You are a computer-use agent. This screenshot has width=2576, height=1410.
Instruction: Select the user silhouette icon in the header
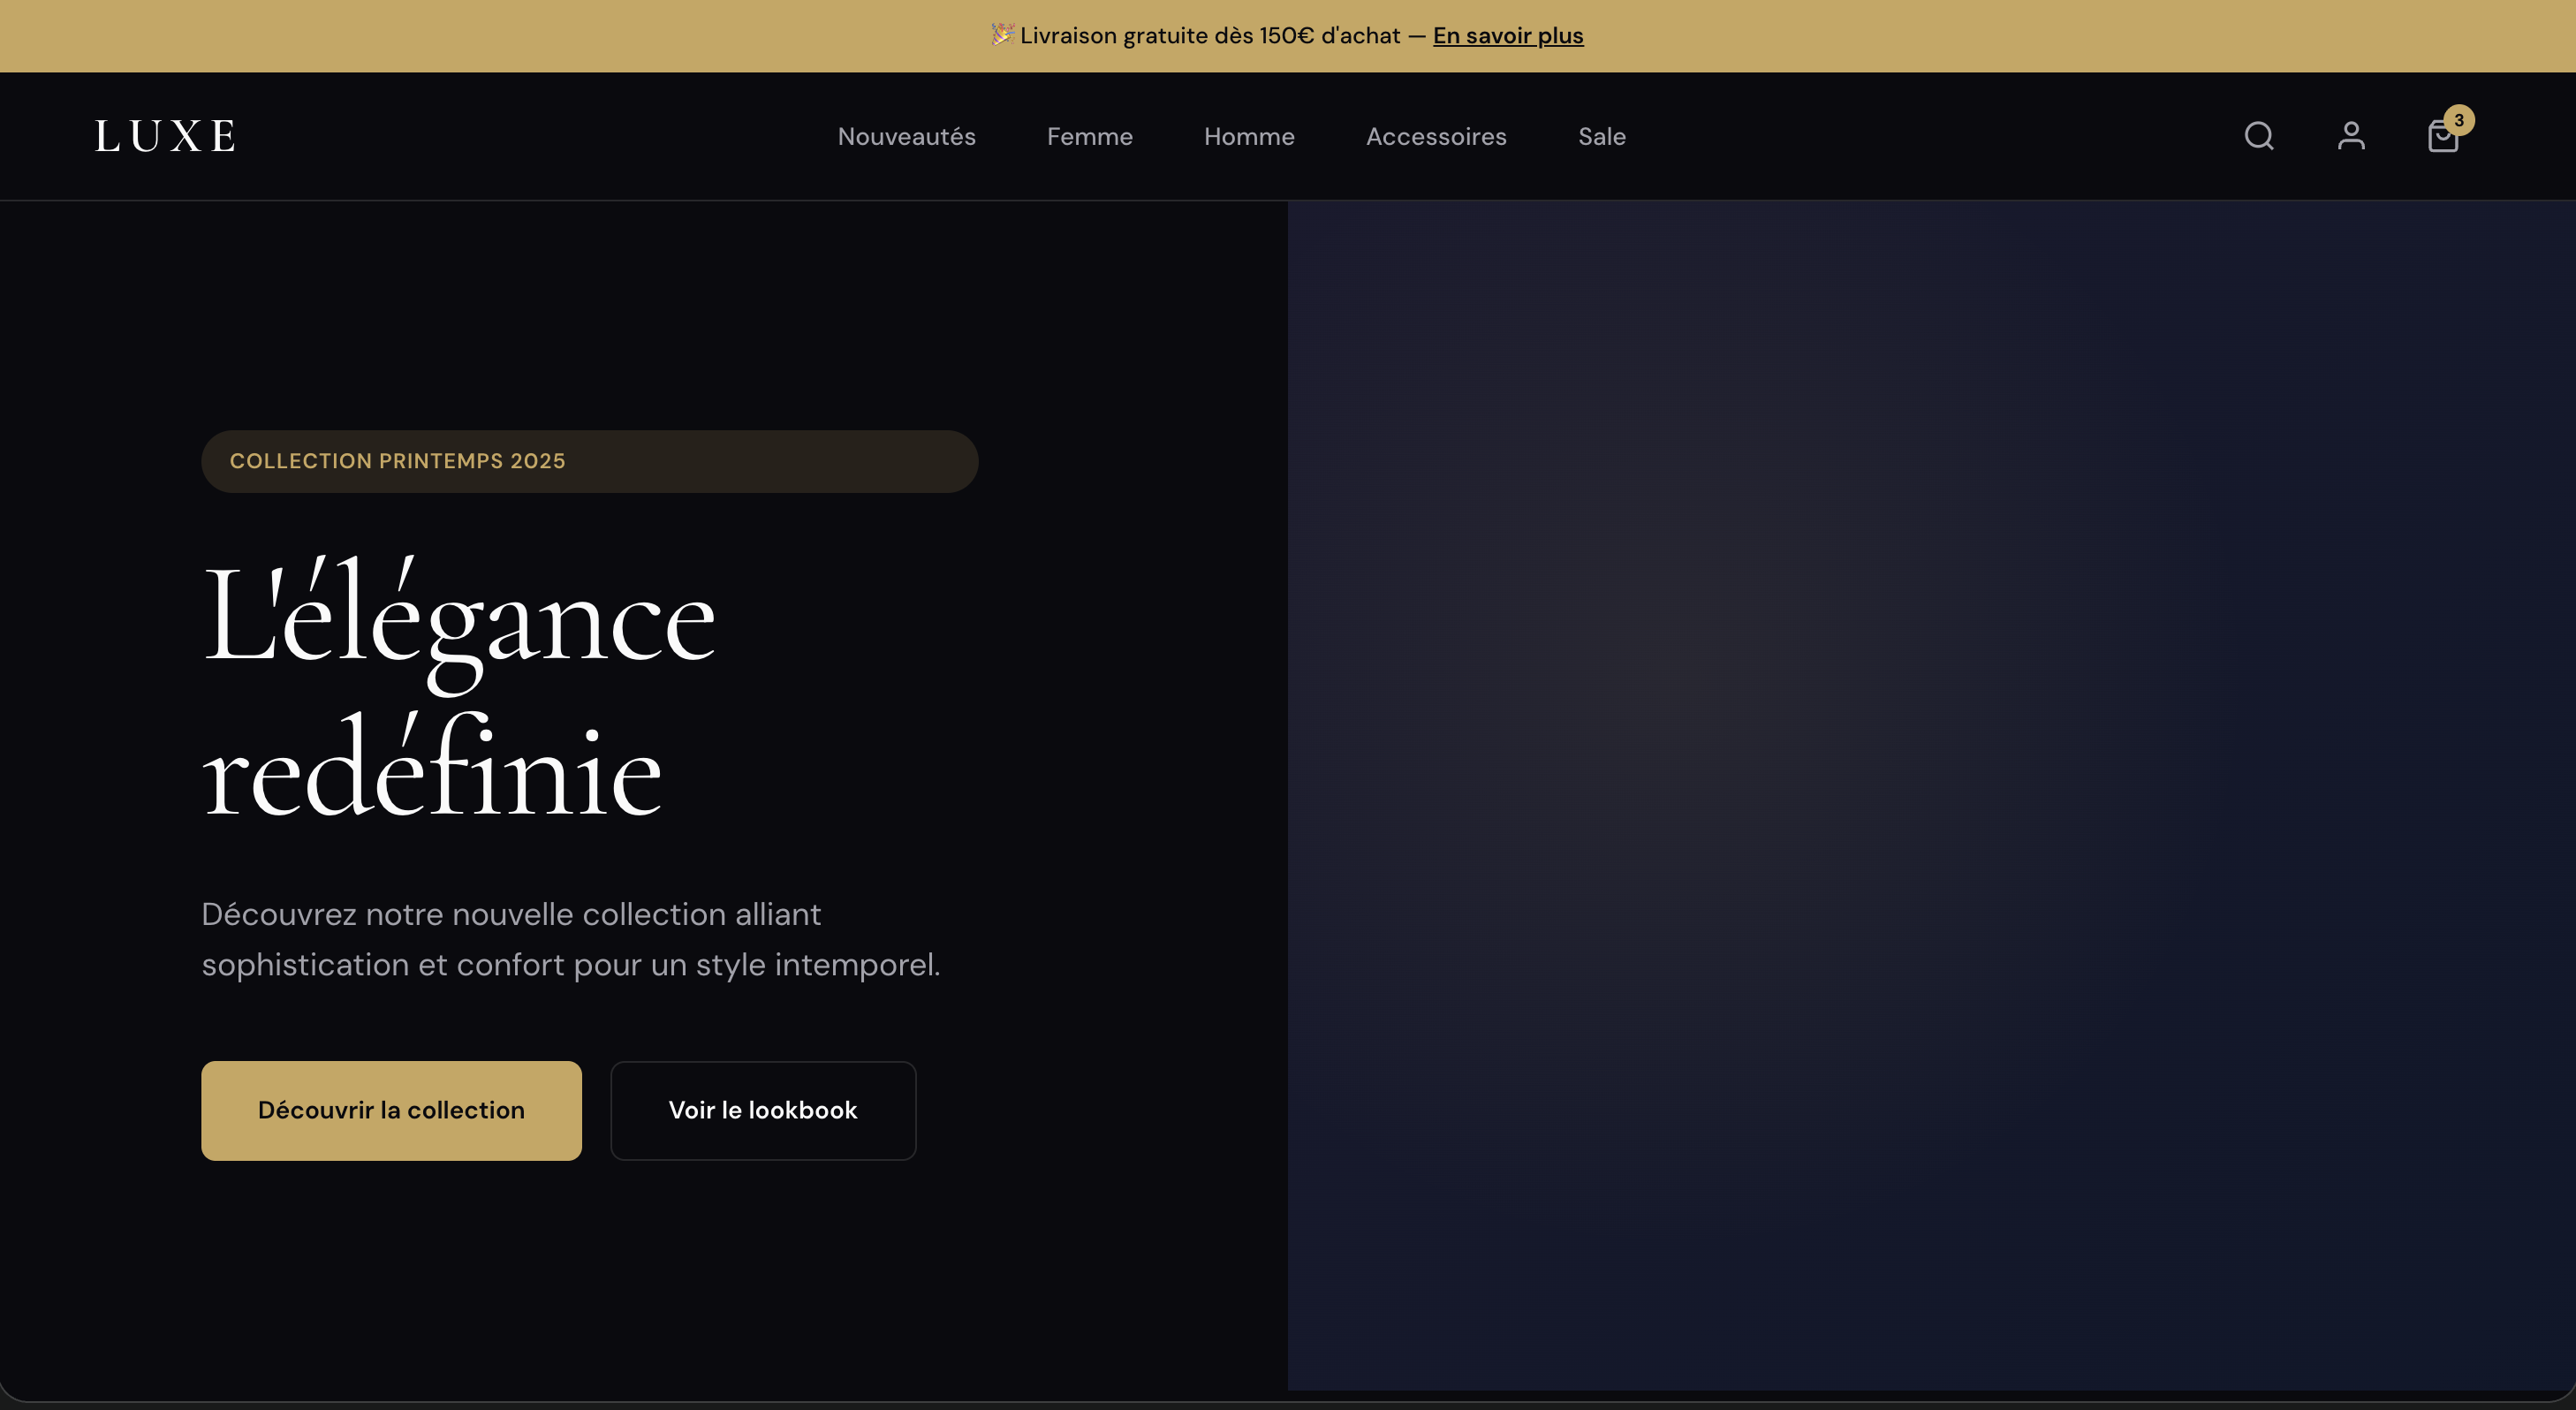2351,136
